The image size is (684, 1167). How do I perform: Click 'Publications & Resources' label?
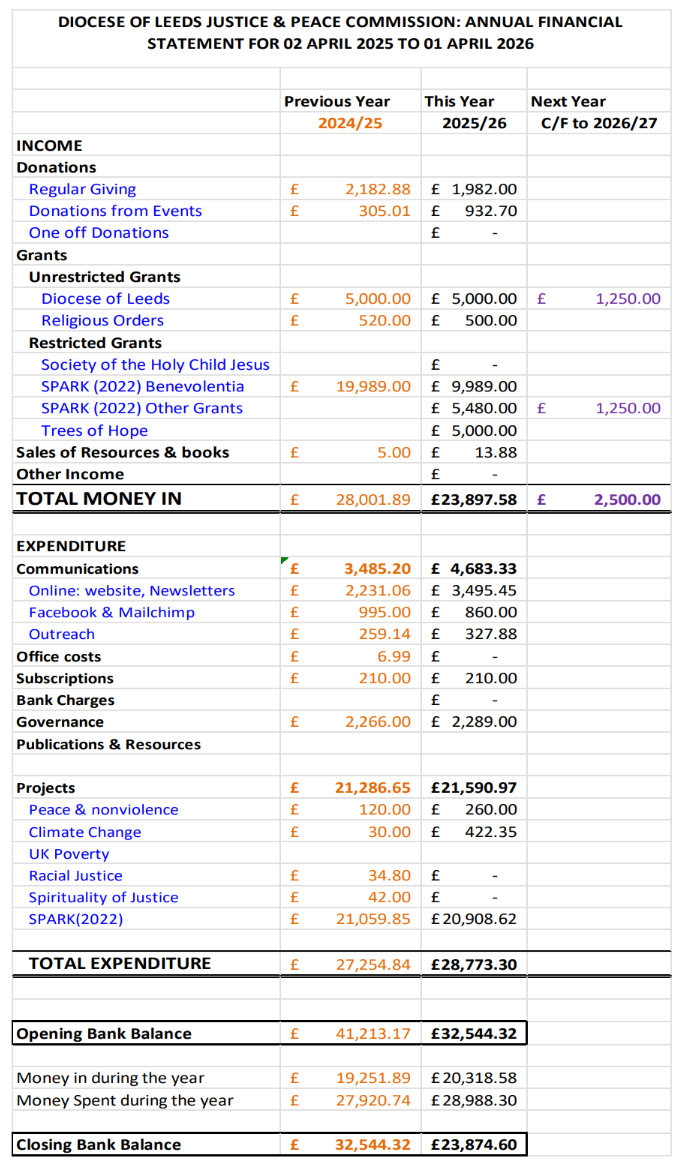109,744
